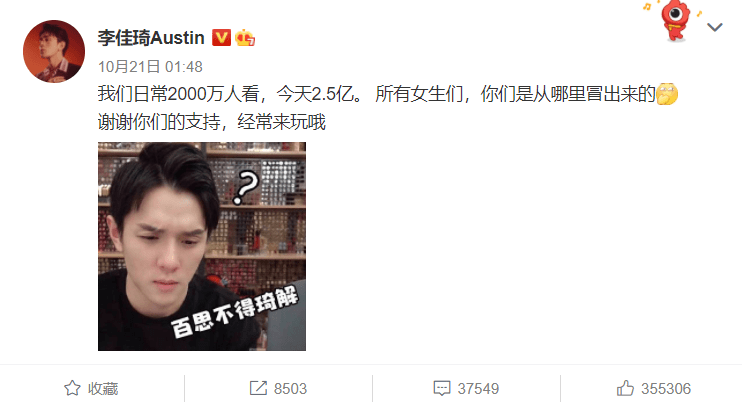Click the crown membership badge
The image size is (742, 406).
[x=245, y=38]
